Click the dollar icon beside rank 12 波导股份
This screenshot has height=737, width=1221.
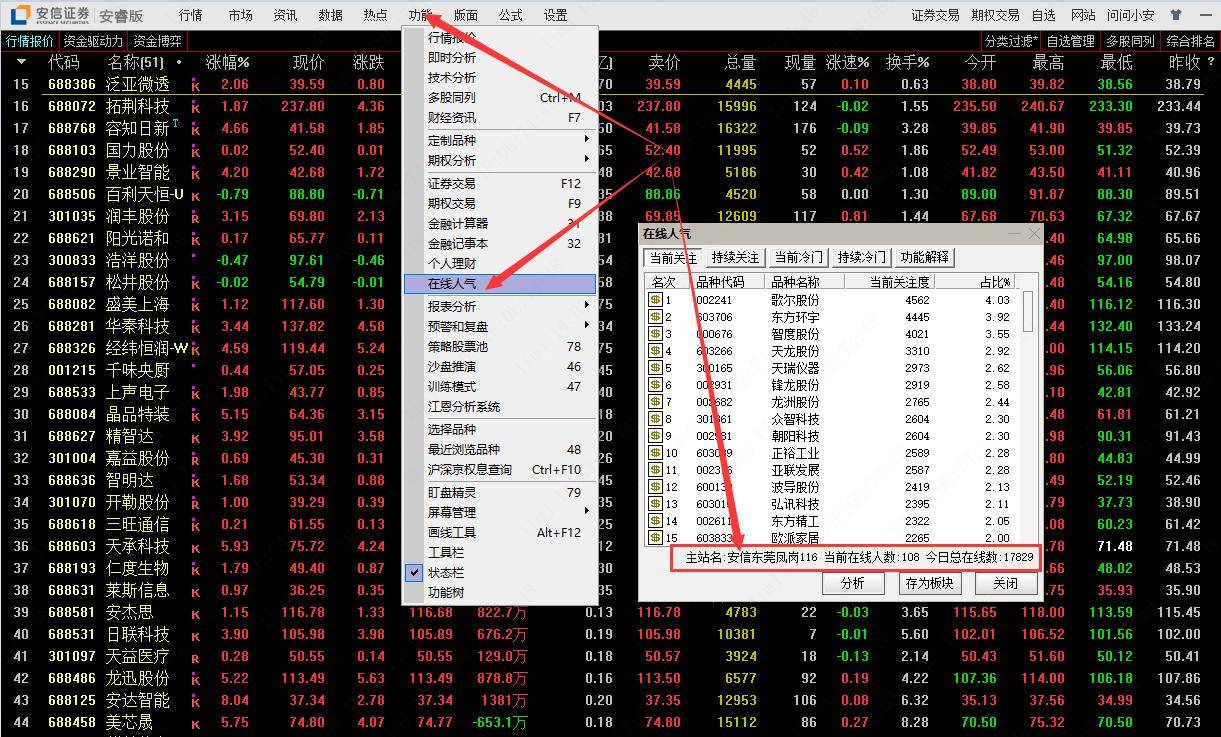tap(656, 487)
